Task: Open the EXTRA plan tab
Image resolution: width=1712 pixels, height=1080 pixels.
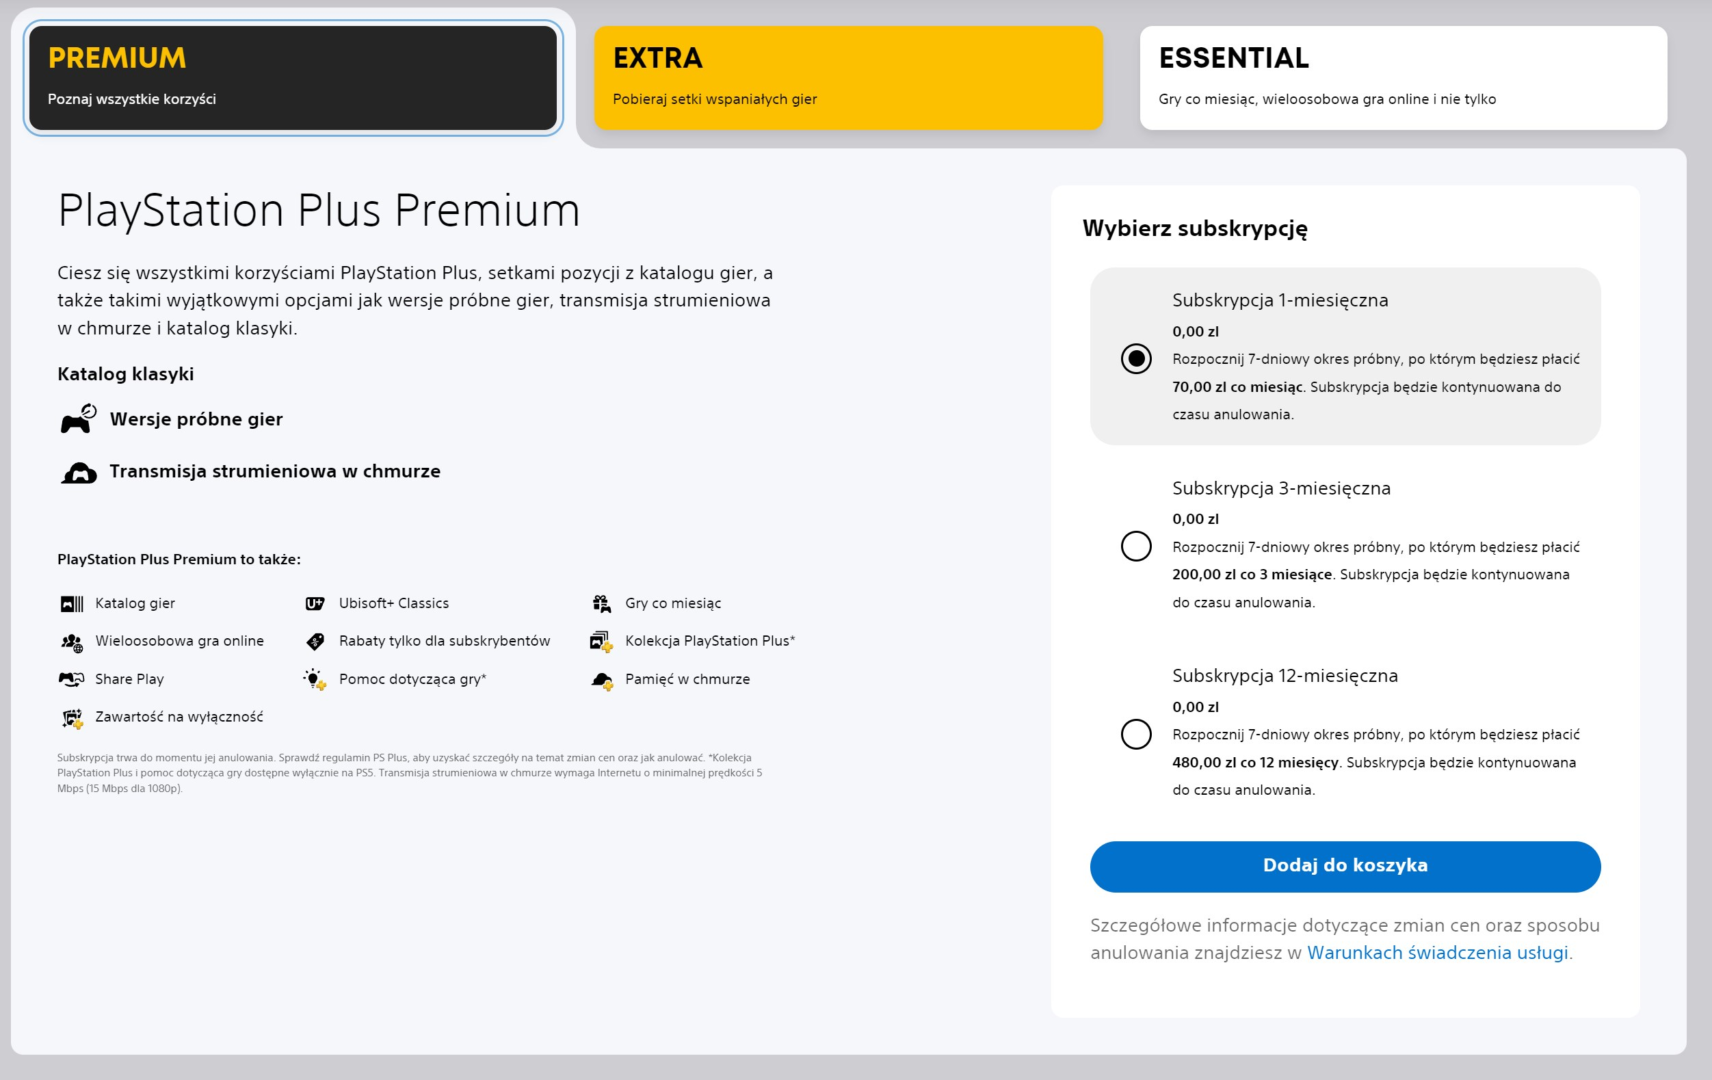Action: click(x=848, y=78)
